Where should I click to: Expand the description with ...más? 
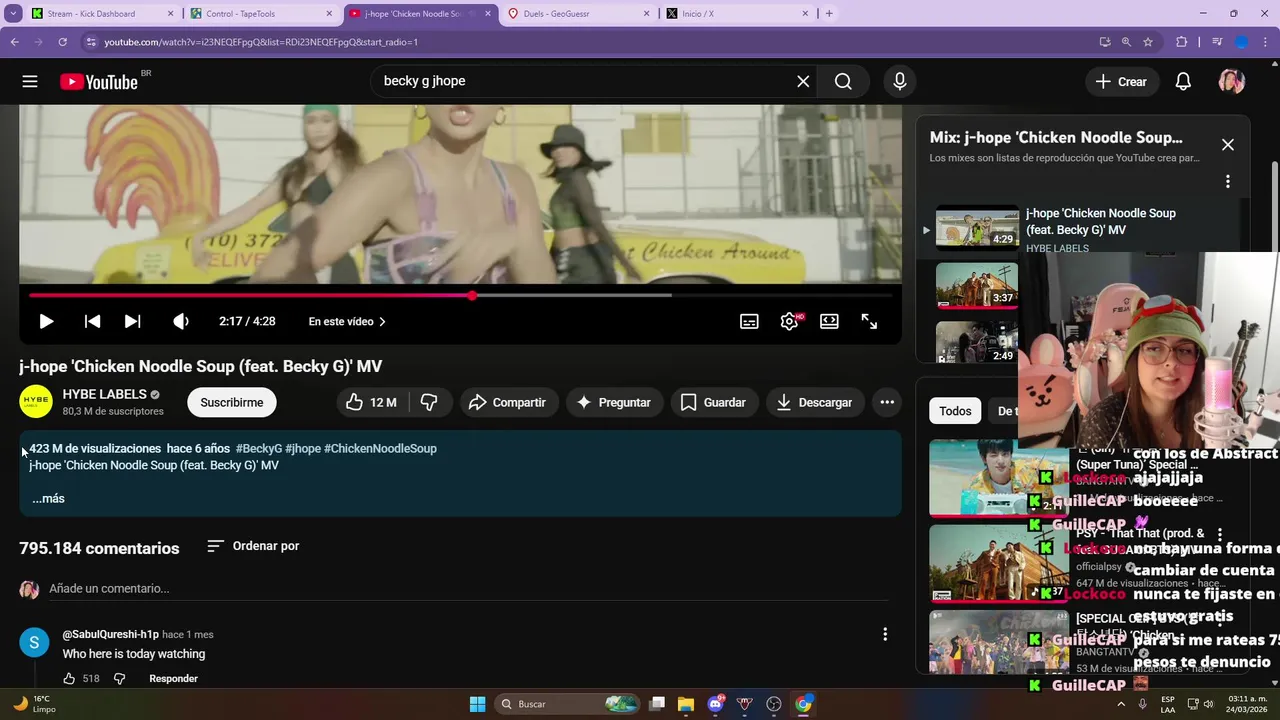click(48, 498)
